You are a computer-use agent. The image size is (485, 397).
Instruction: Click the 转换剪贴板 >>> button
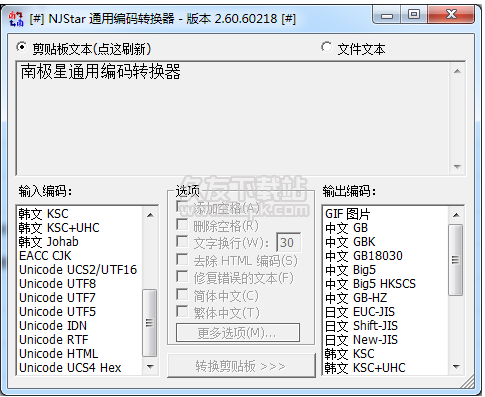[x=241, y=366]
